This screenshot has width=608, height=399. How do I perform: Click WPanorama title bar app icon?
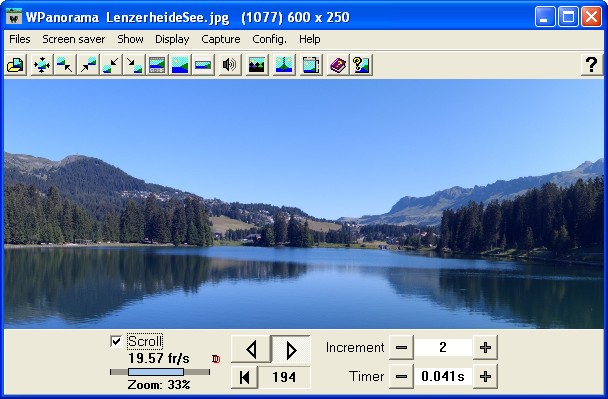point(14,17)
